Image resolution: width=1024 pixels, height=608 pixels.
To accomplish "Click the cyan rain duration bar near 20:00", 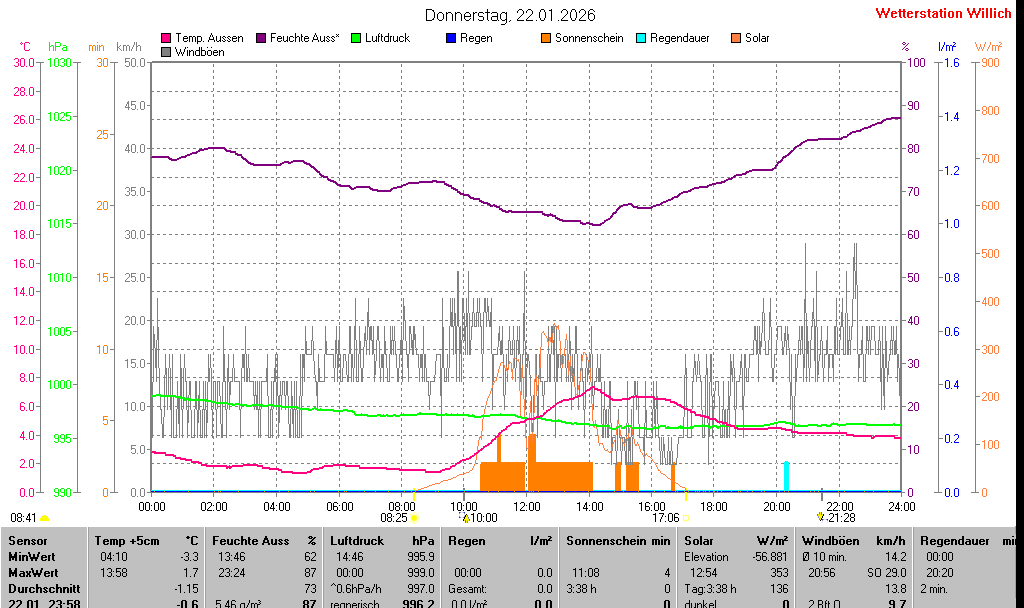I will 786,476.
